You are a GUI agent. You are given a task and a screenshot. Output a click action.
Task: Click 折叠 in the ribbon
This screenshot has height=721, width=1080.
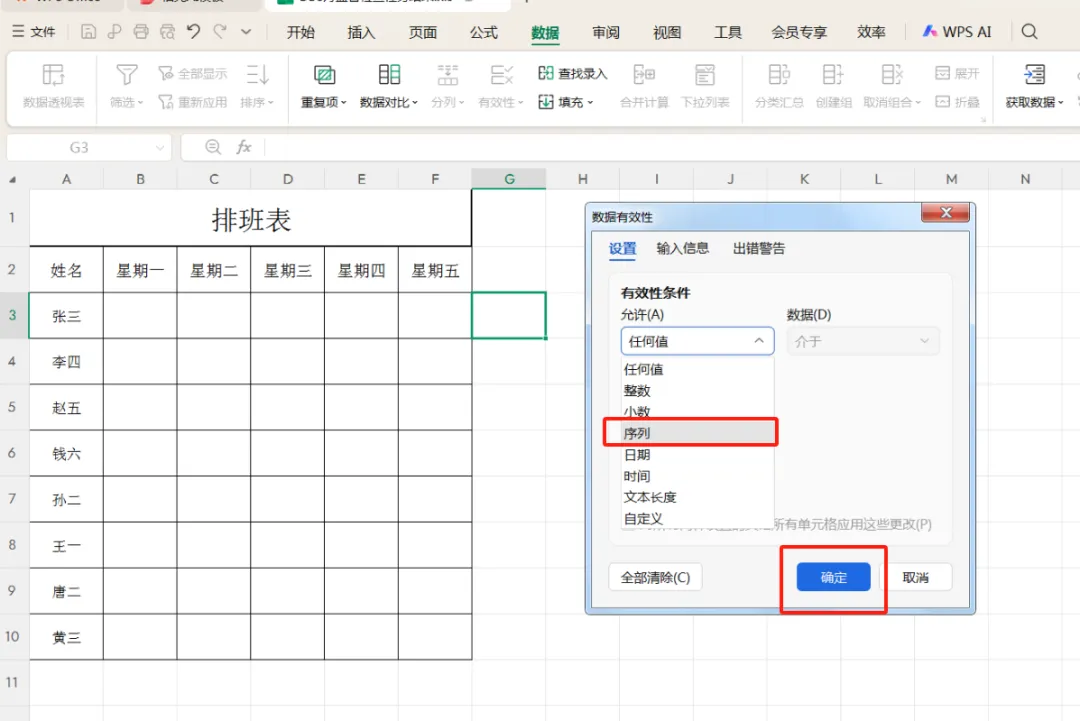pyautogui.click(x=957, y=102)
